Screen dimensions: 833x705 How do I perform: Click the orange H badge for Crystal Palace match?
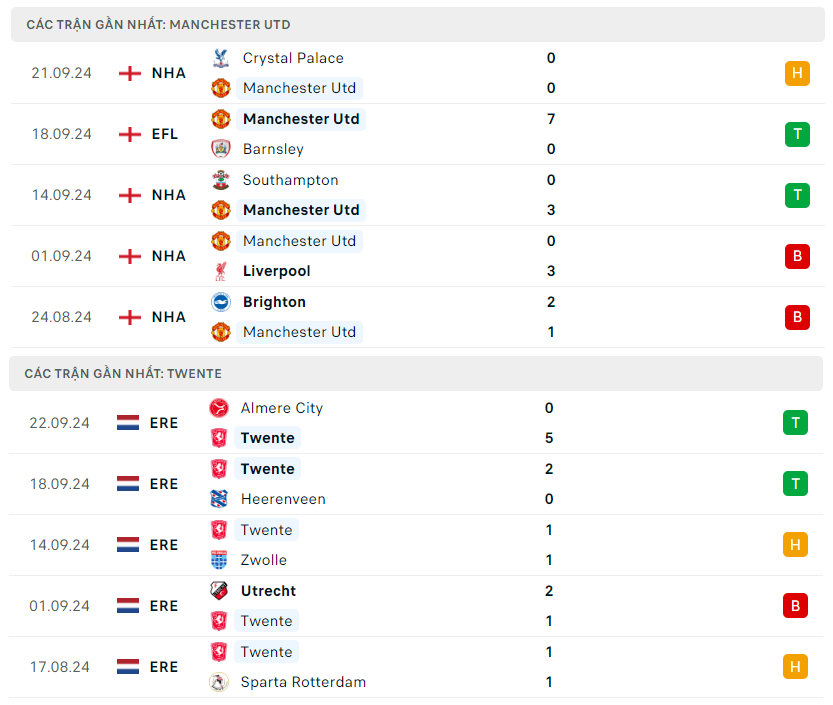pos(797,73)
